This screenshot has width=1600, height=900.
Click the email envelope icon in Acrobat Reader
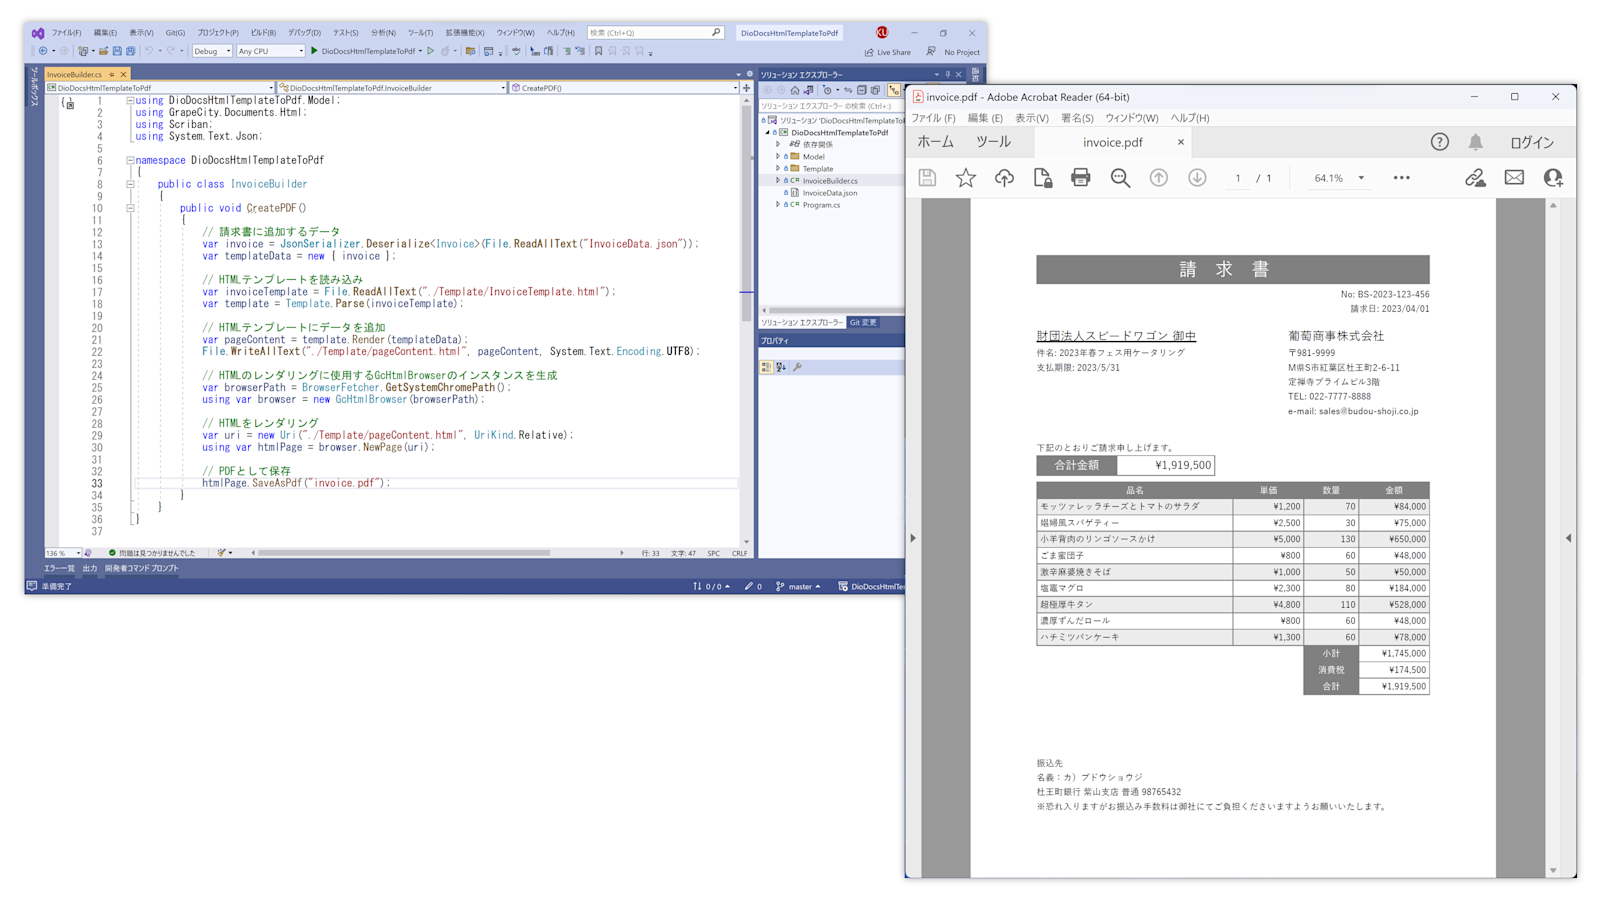tap(1514, 178)
